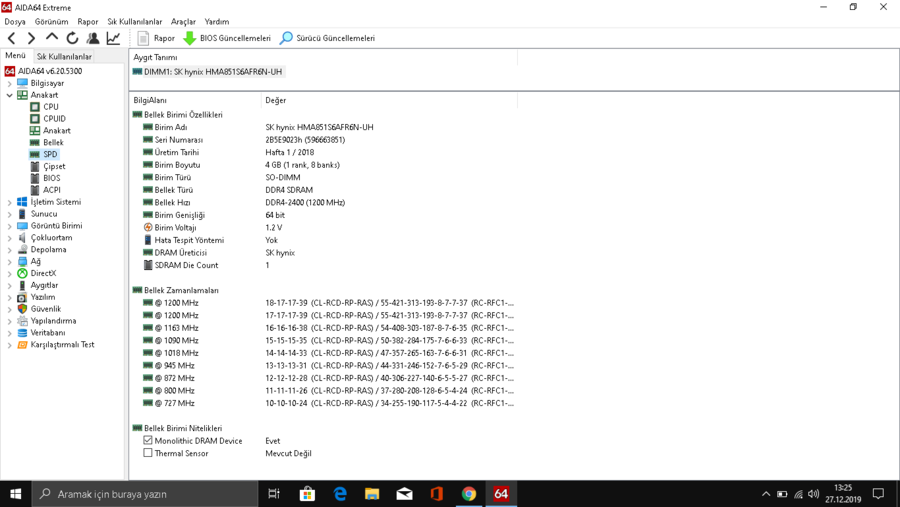Select Çipset item in tree
This screenshot has width=900, height=507.
(x=54, y=167)
